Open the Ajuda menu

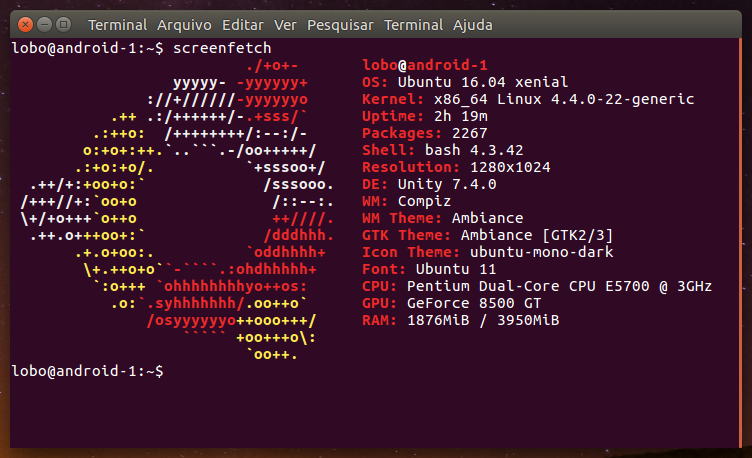tap(473, 25)
